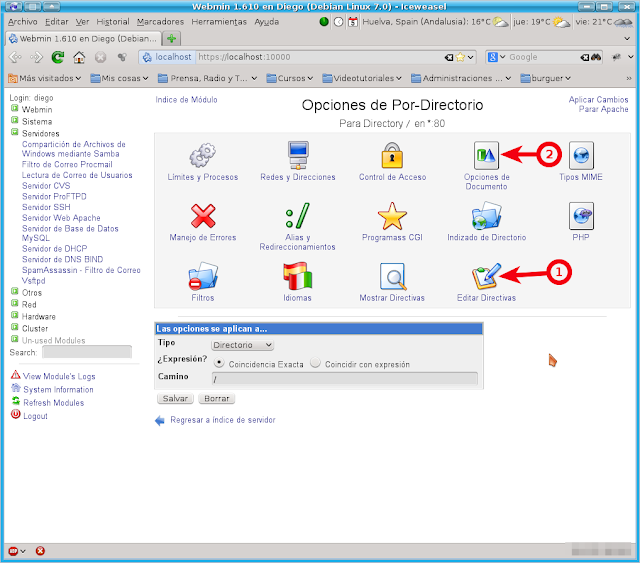Click the blue arrow next to Regresar a índice
Screen dimensions: 640x563
tap(160, 421)
